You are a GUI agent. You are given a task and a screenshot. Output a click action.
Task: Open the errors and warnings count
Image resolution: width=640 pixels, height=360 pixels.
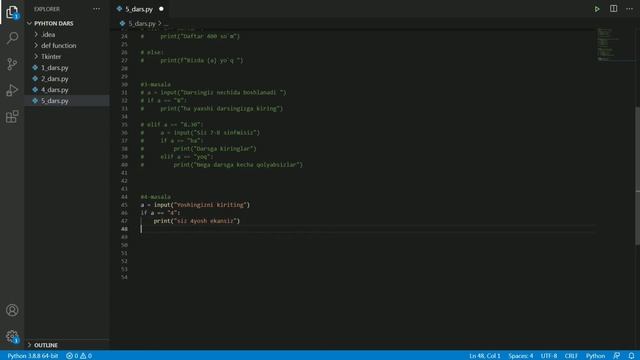[79, 356]
